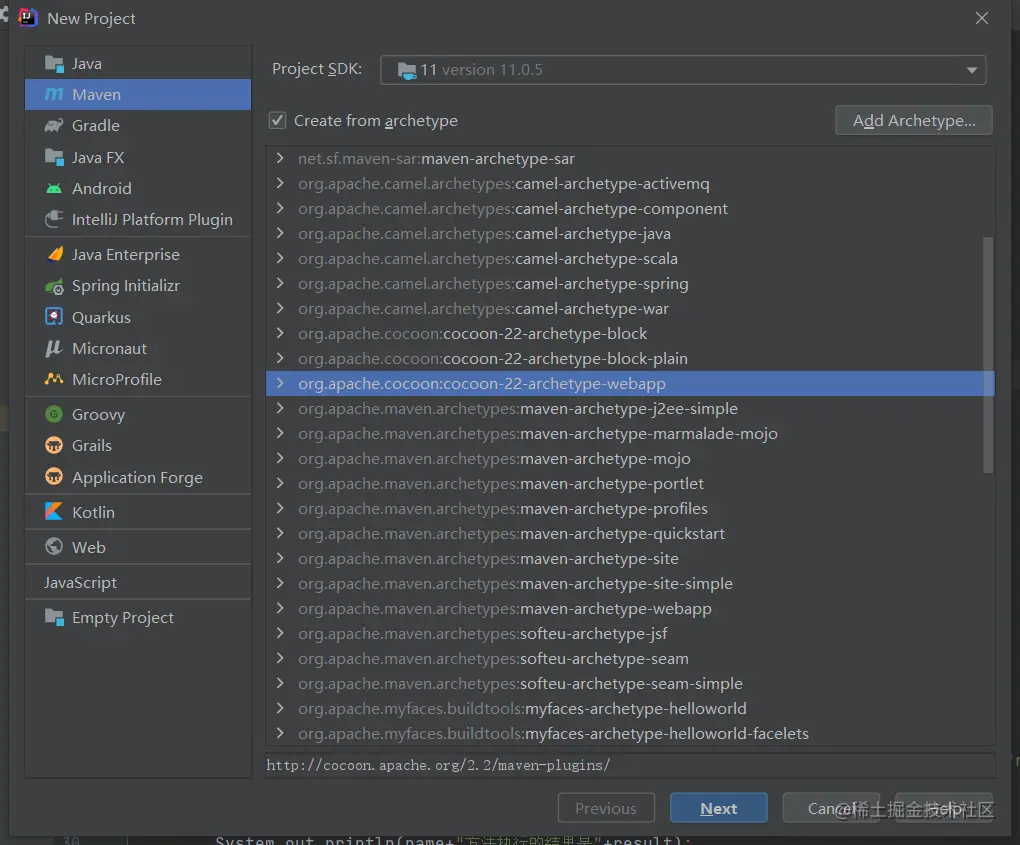This screenshot has height=845, width=1020.
Task: Close the New Project dialog
Action: tap(982, 18)
